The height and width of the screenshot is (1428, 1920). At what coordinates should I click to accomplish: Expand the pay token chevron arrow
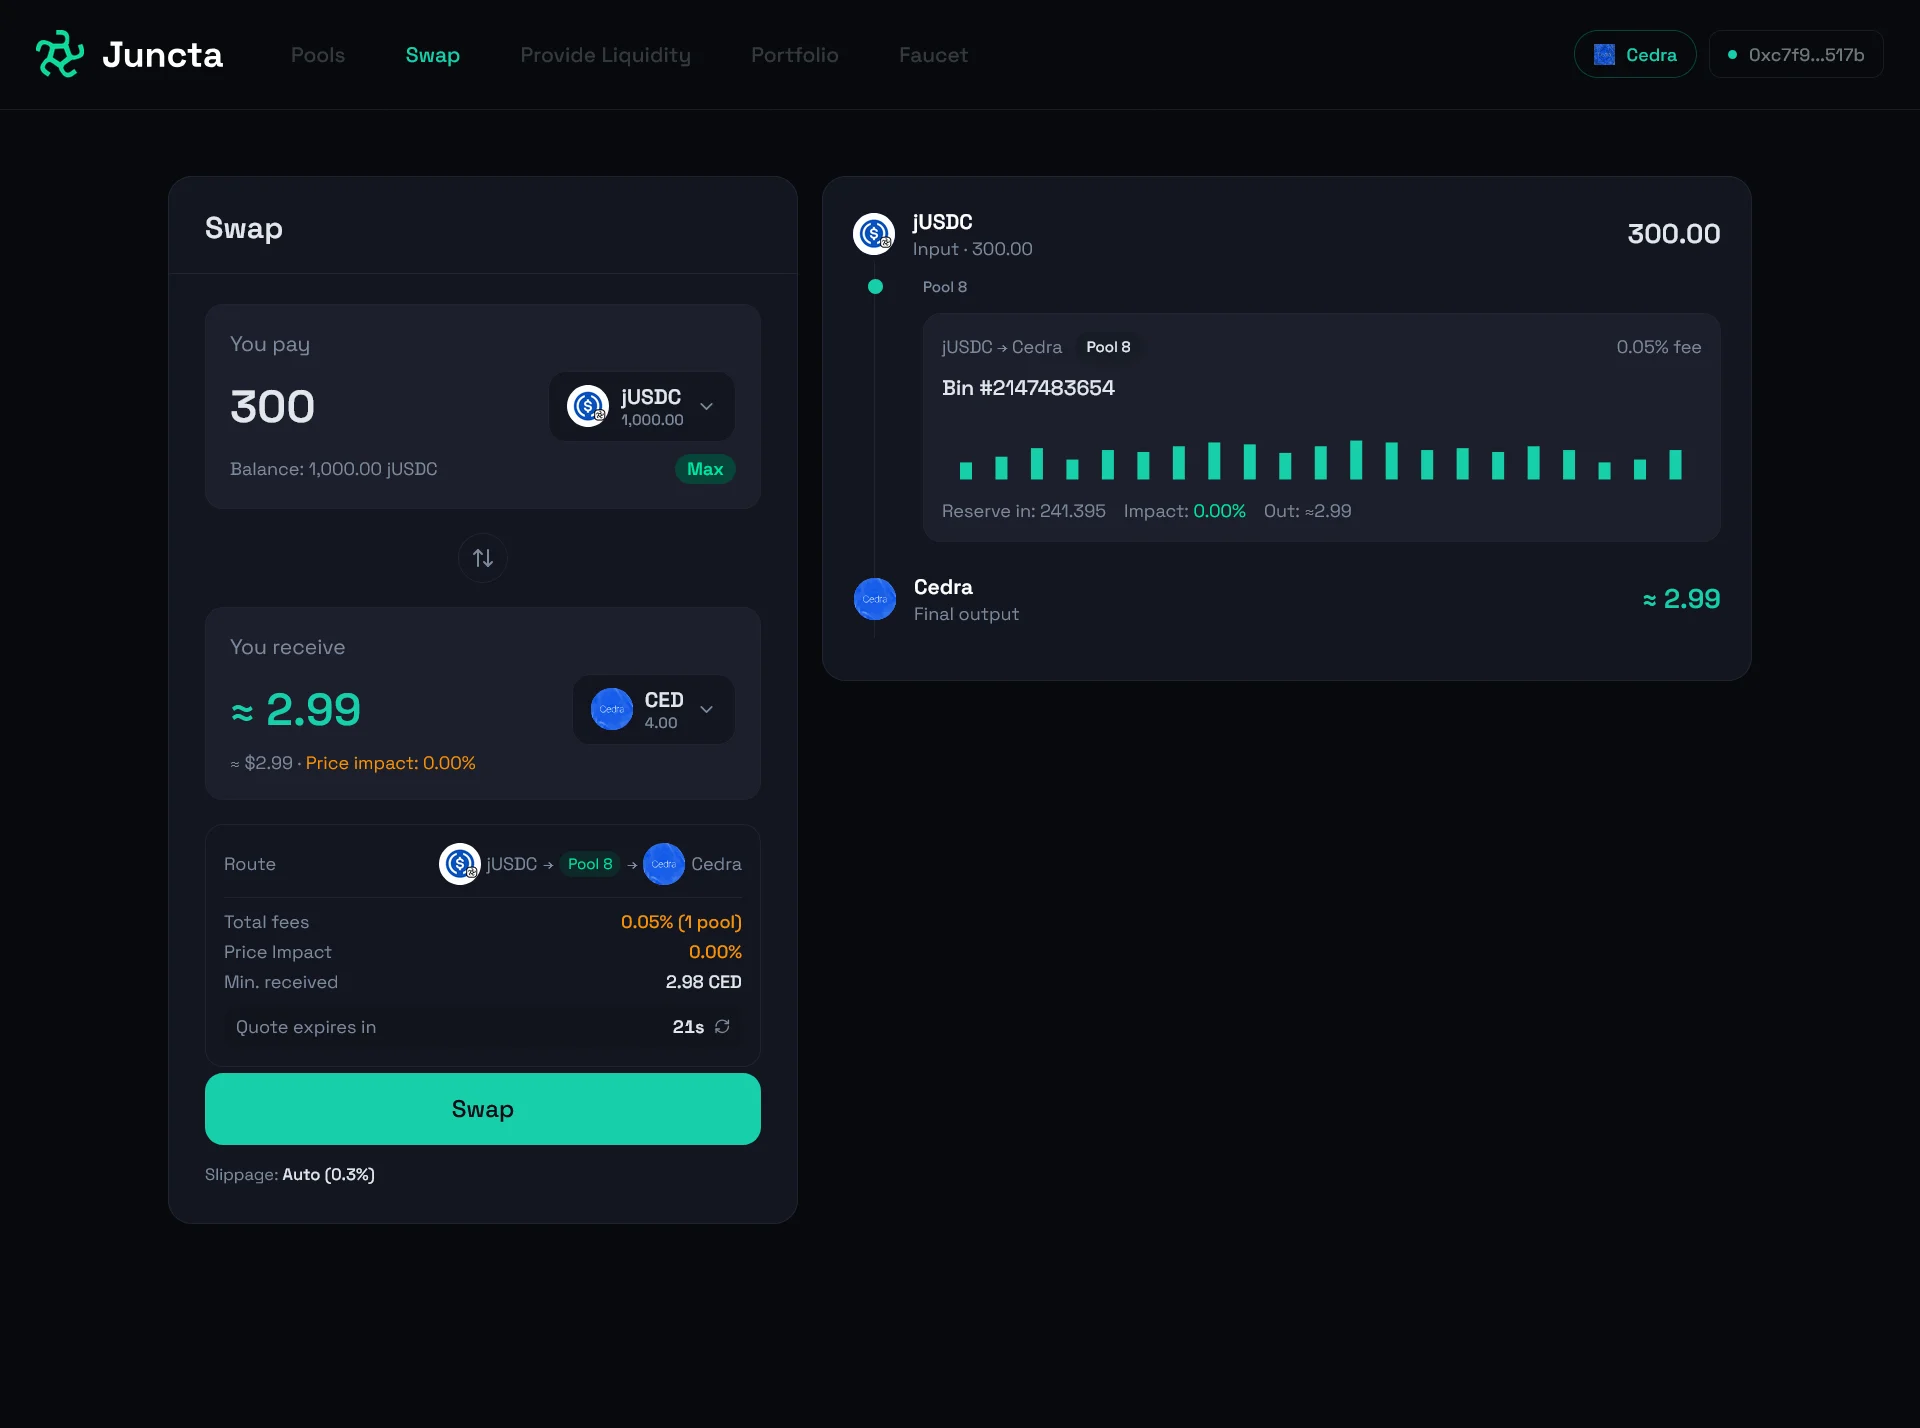click(x=707, y=406)
